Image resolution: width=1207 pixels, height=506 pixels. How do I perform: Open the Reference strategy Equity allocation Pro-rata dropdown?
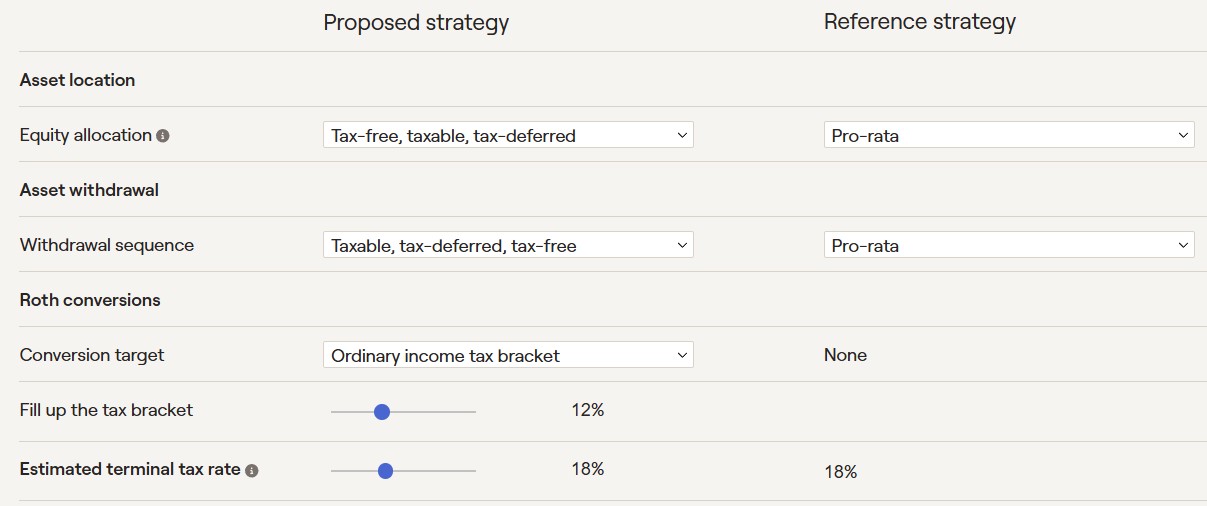[x=1009, y=135]
